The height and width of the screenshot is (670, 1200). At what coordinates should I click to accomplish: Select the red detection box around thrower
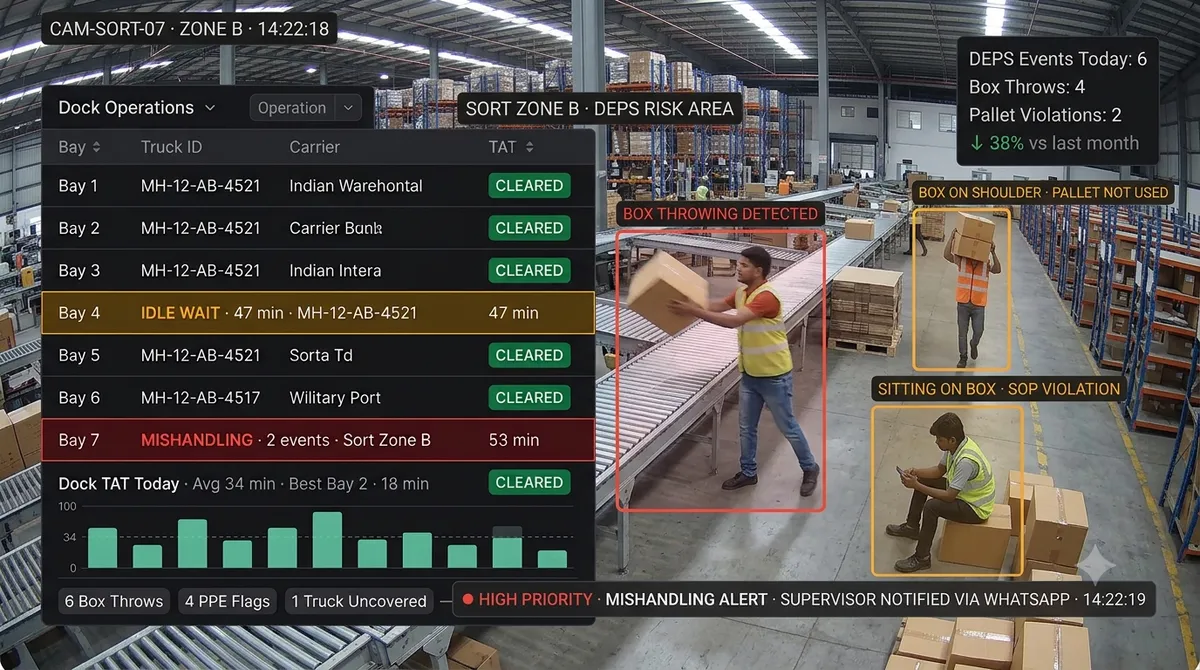click(x=720, y=370)
